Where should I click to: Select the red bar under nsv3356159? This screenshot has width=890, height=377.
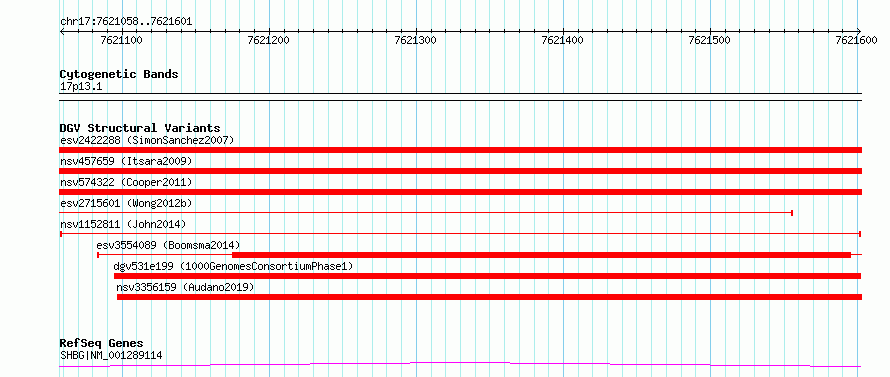coord(489,297)
